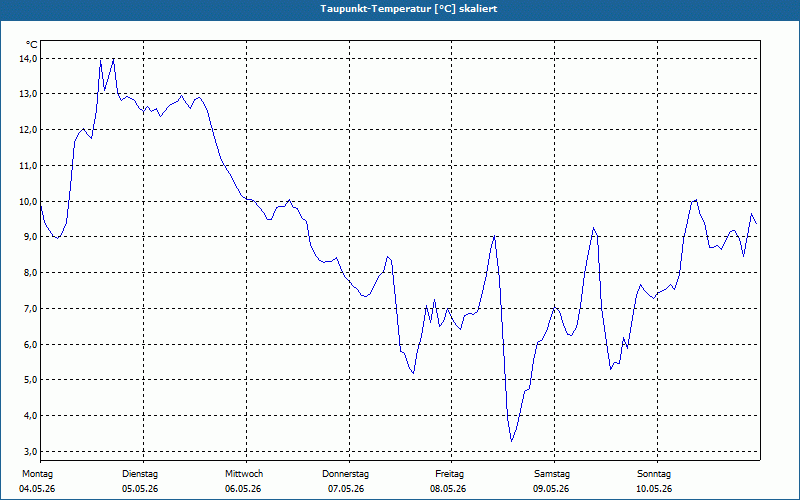Click the date 05.05.26
The image size is (800, 500).
(140, 489)
